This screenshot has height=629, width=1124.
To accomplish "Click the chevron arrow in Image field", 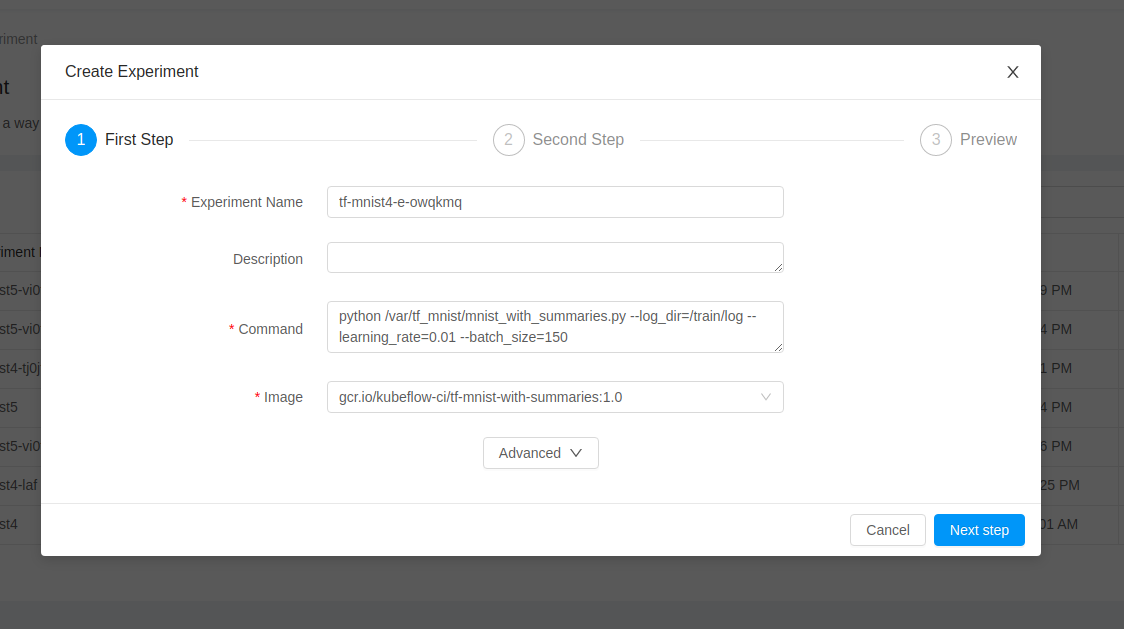I will pyautogui.click(x=766, y=397).
